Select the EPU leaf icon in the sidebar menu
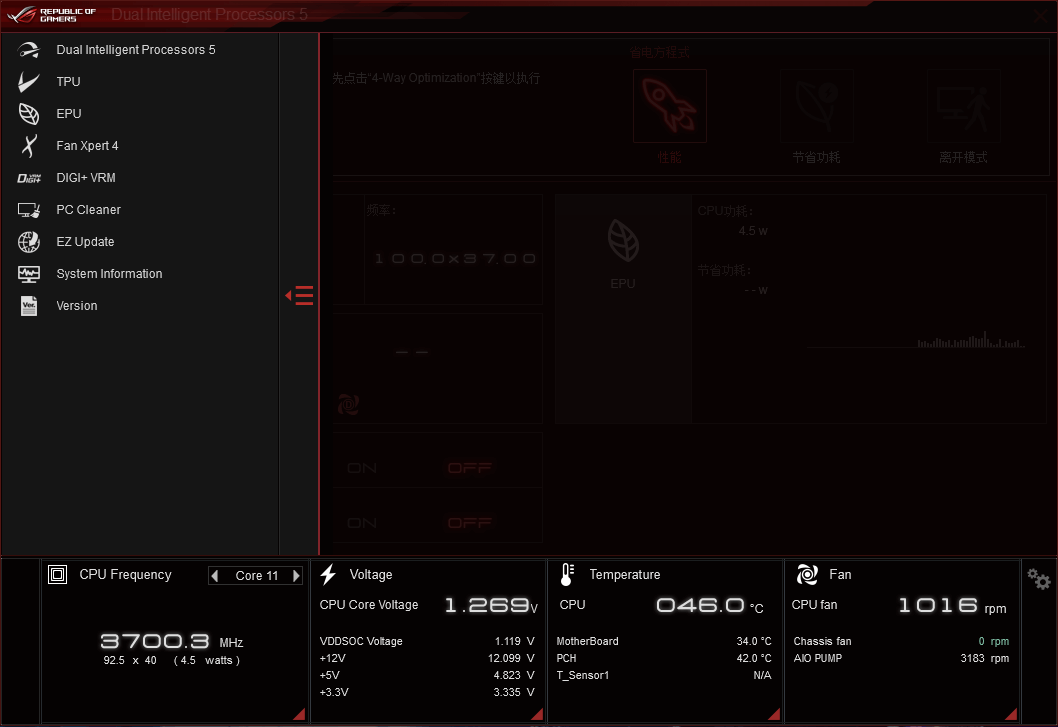 click(29, 114)
